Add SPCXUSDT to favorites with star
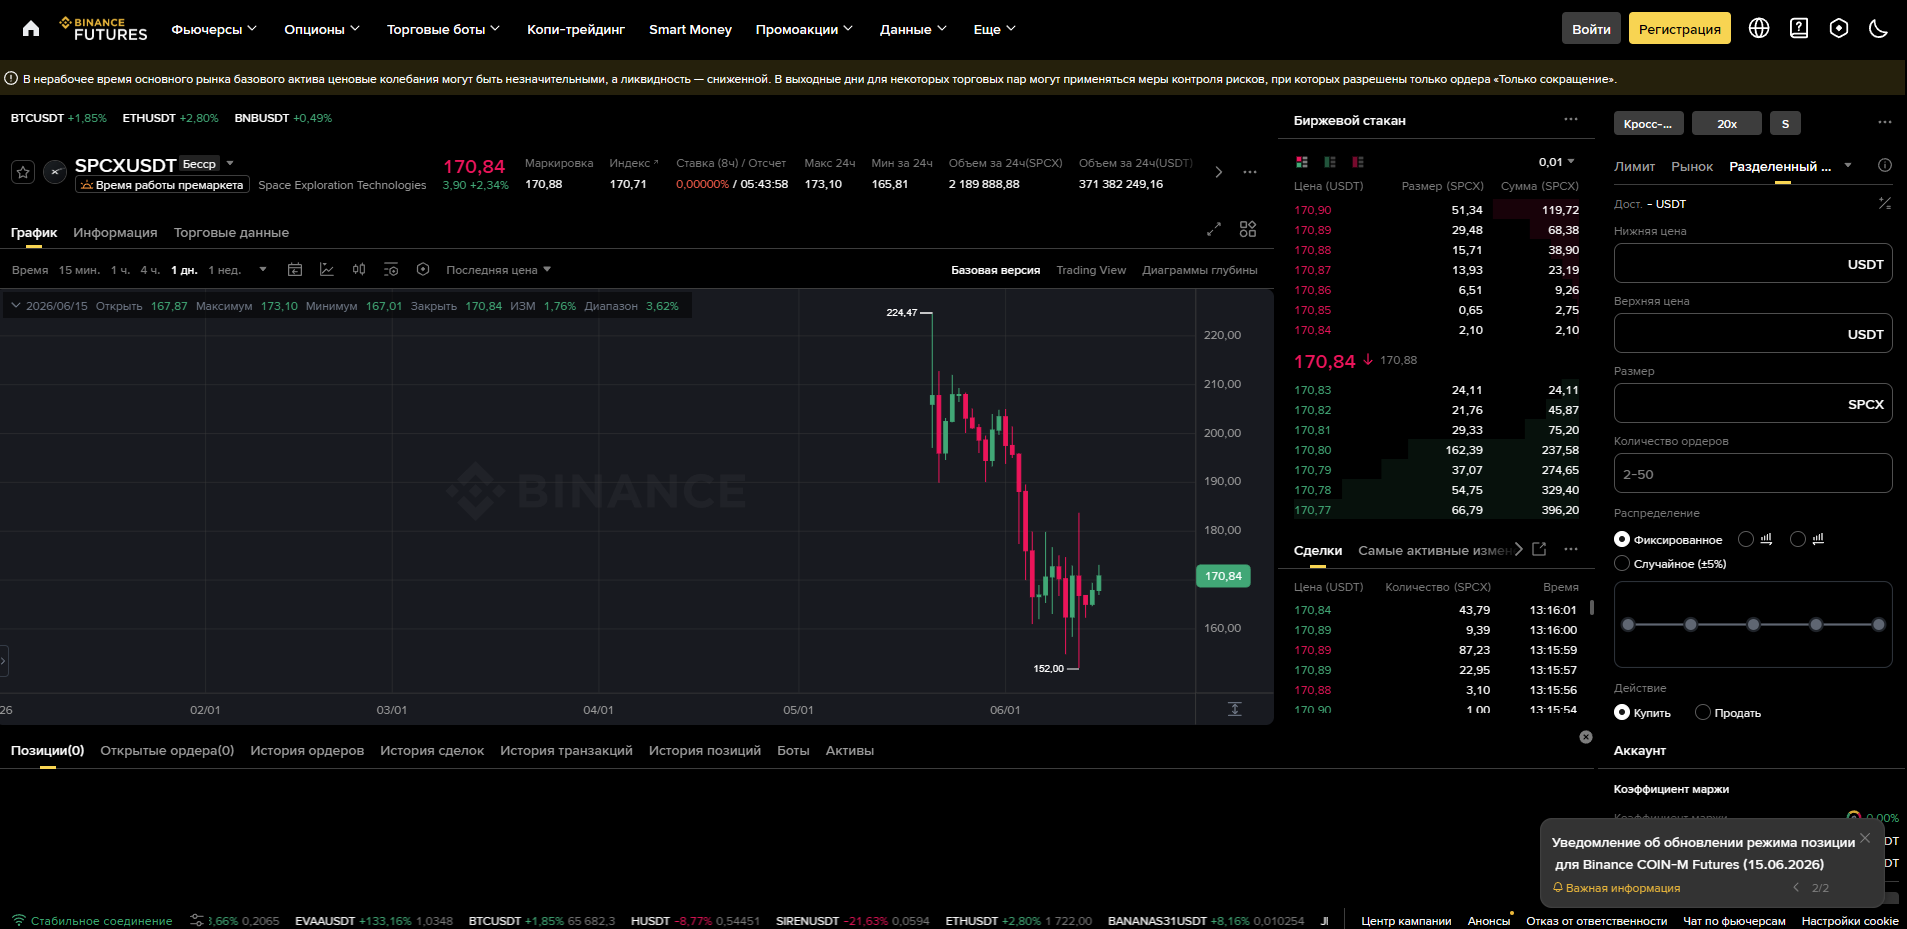Viewport: 1907px width, 929px height. [x=24, y=172]
